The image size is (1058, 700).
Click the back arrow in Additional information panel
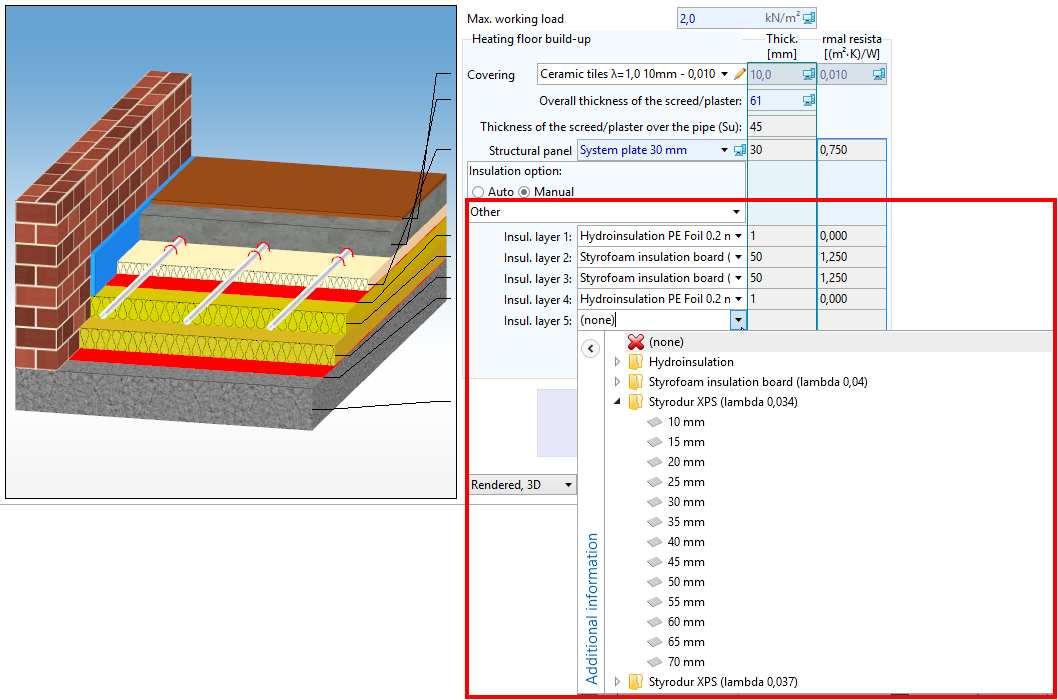[591, 348]
